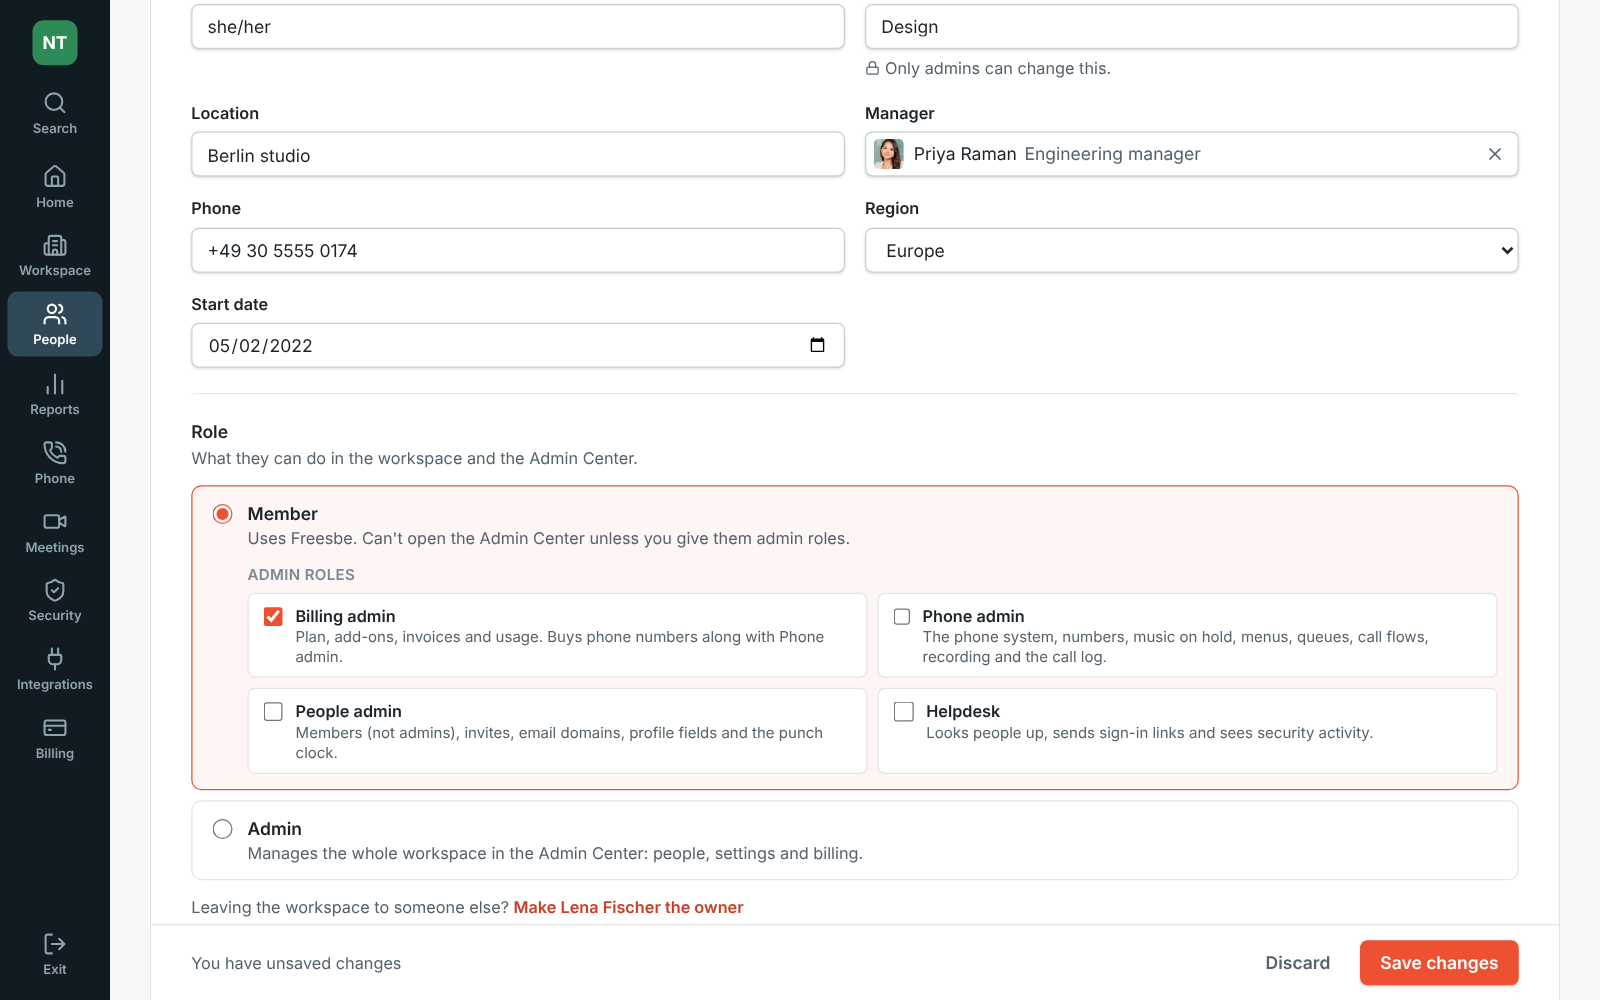Exit the Admin Center
The width and height of the screenshot is (1600, 1000).
tap(55, 954)
